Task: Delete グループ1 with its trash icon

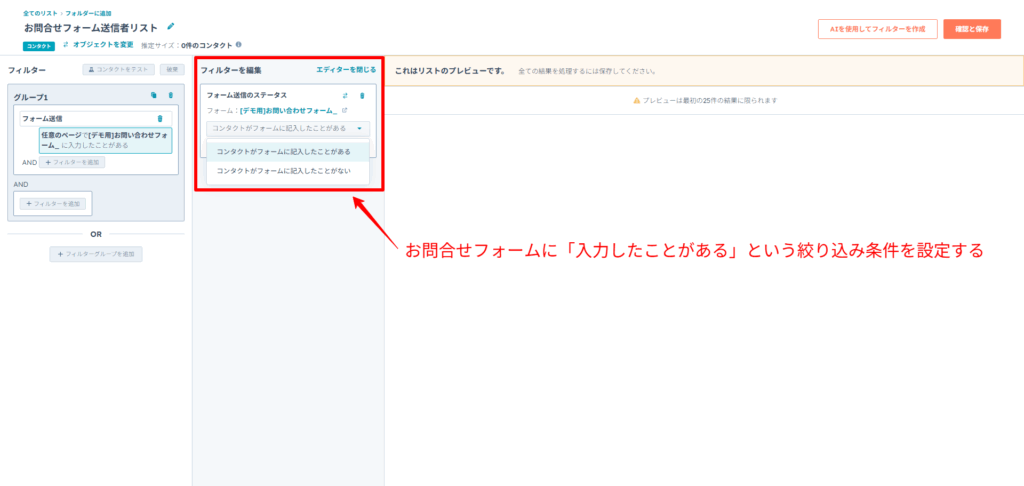Action: coord(170,95)
